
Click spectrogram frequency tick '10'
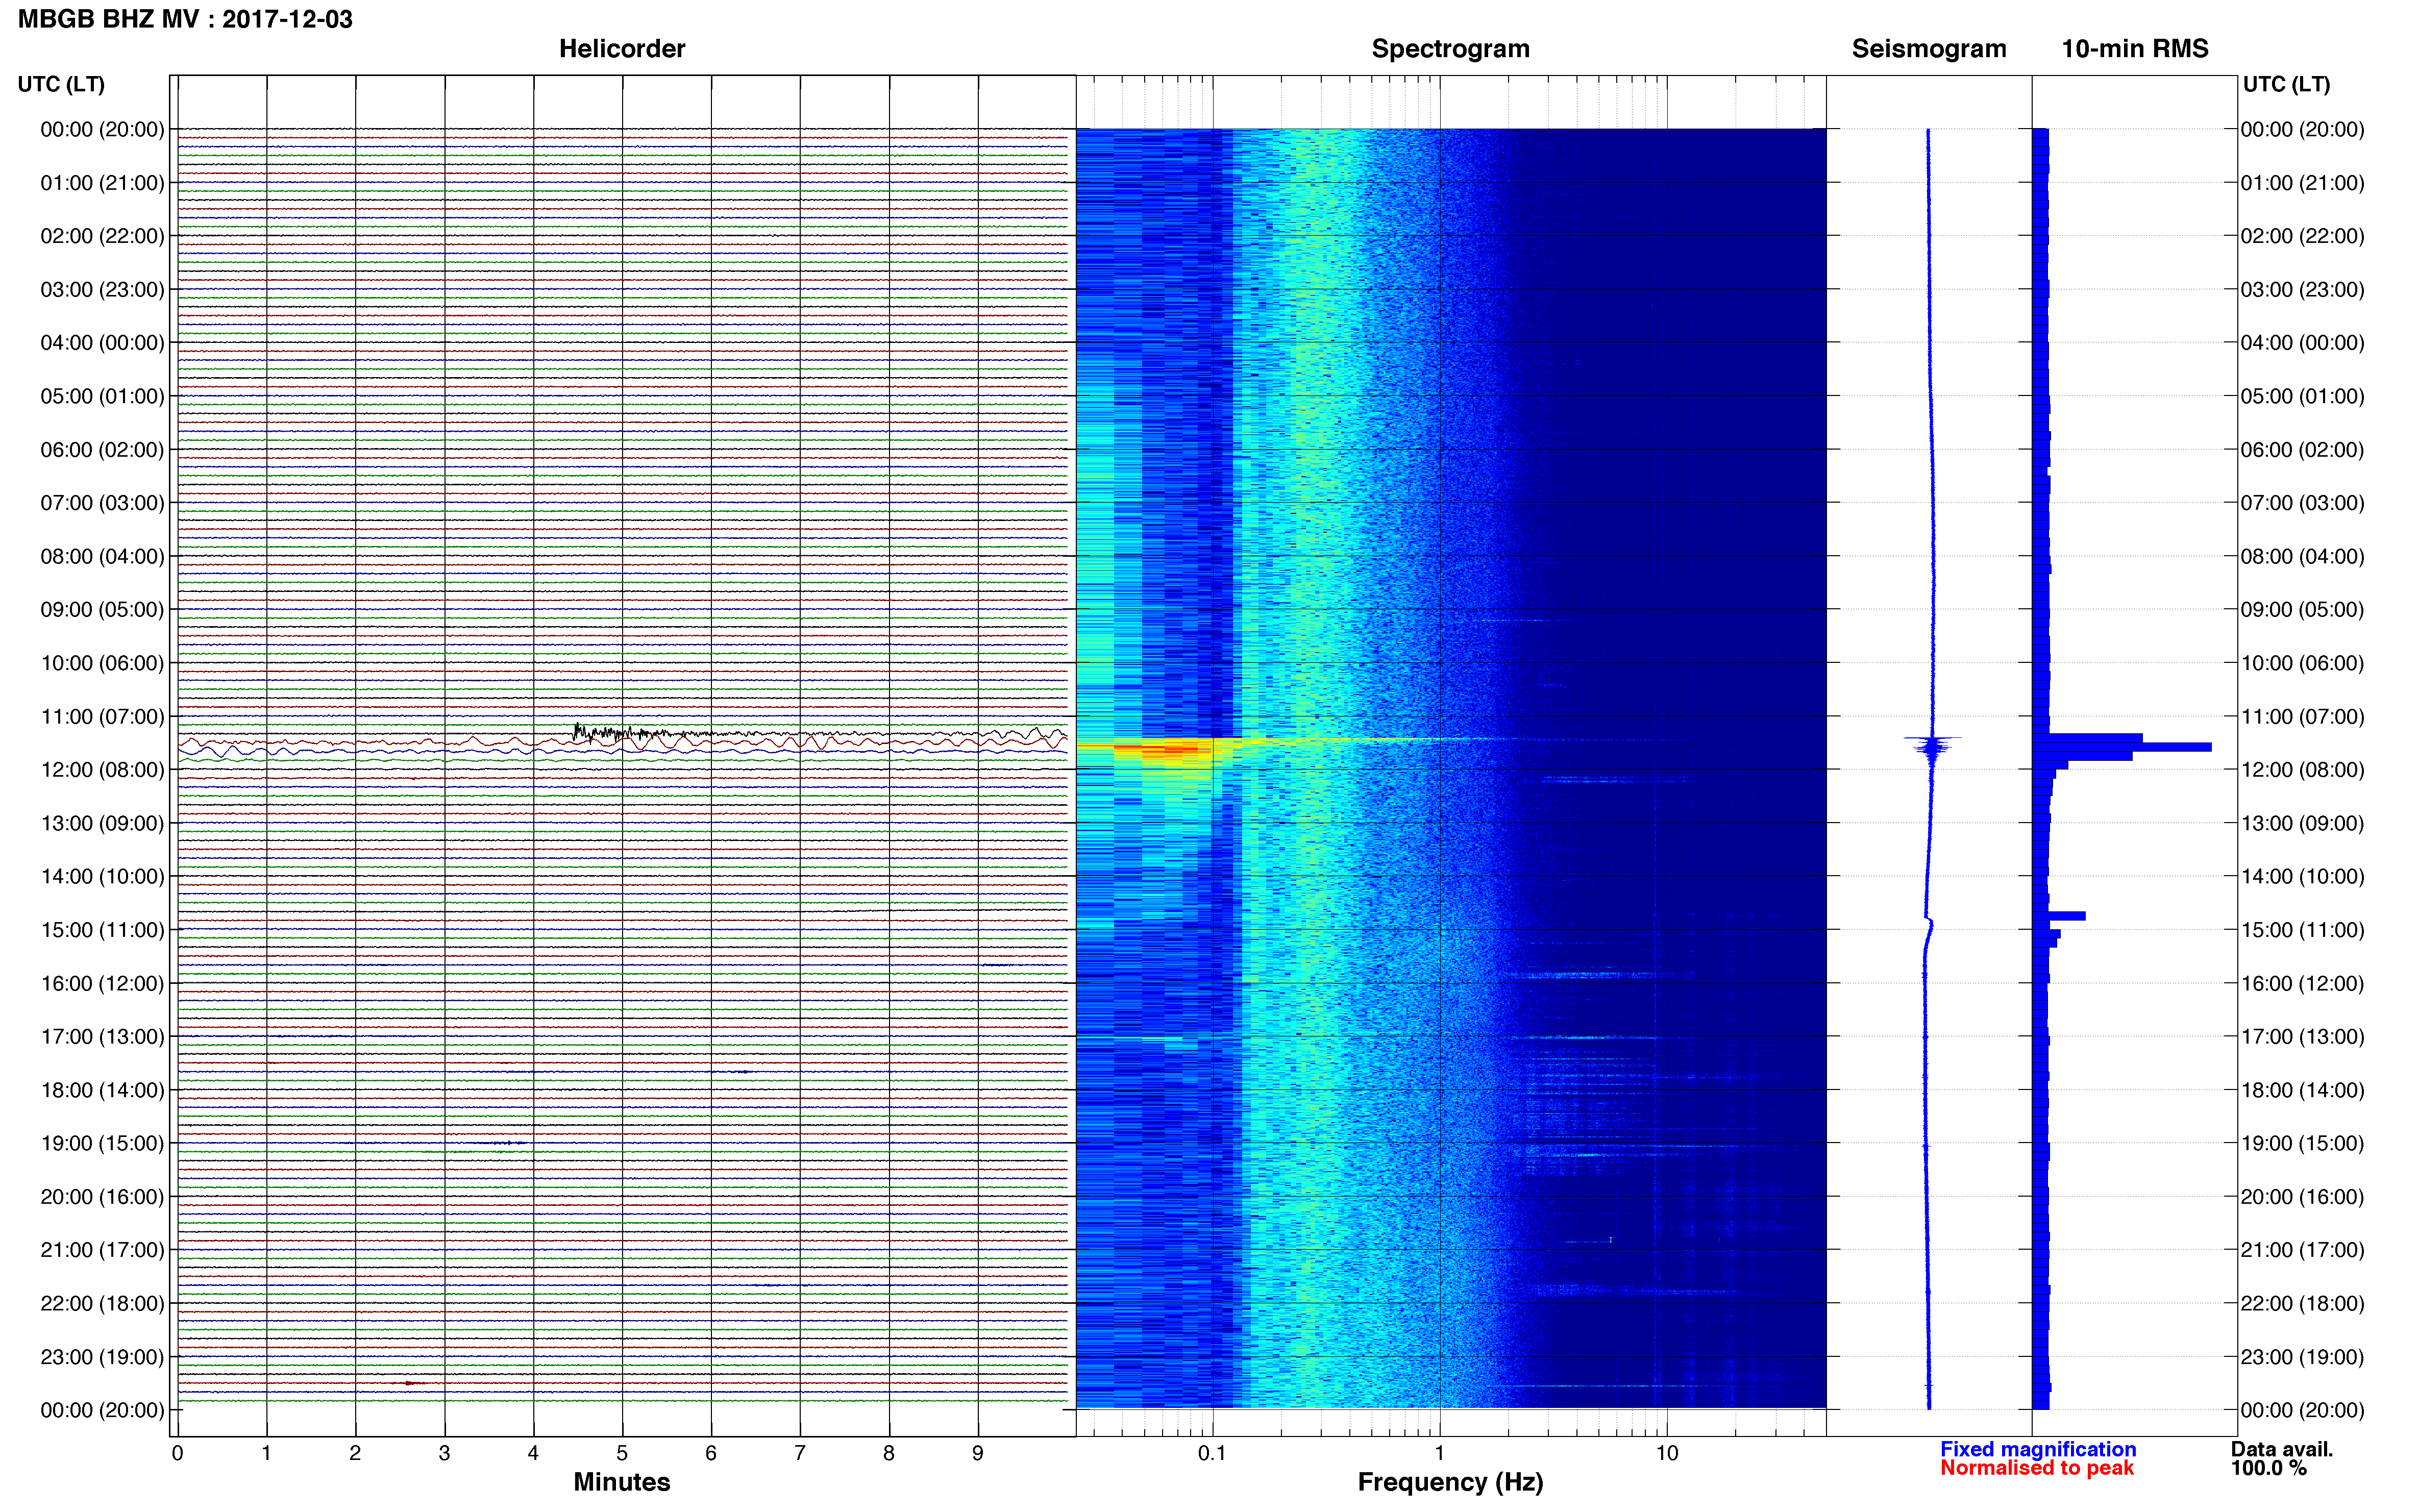click(x=1667, y=1453)
